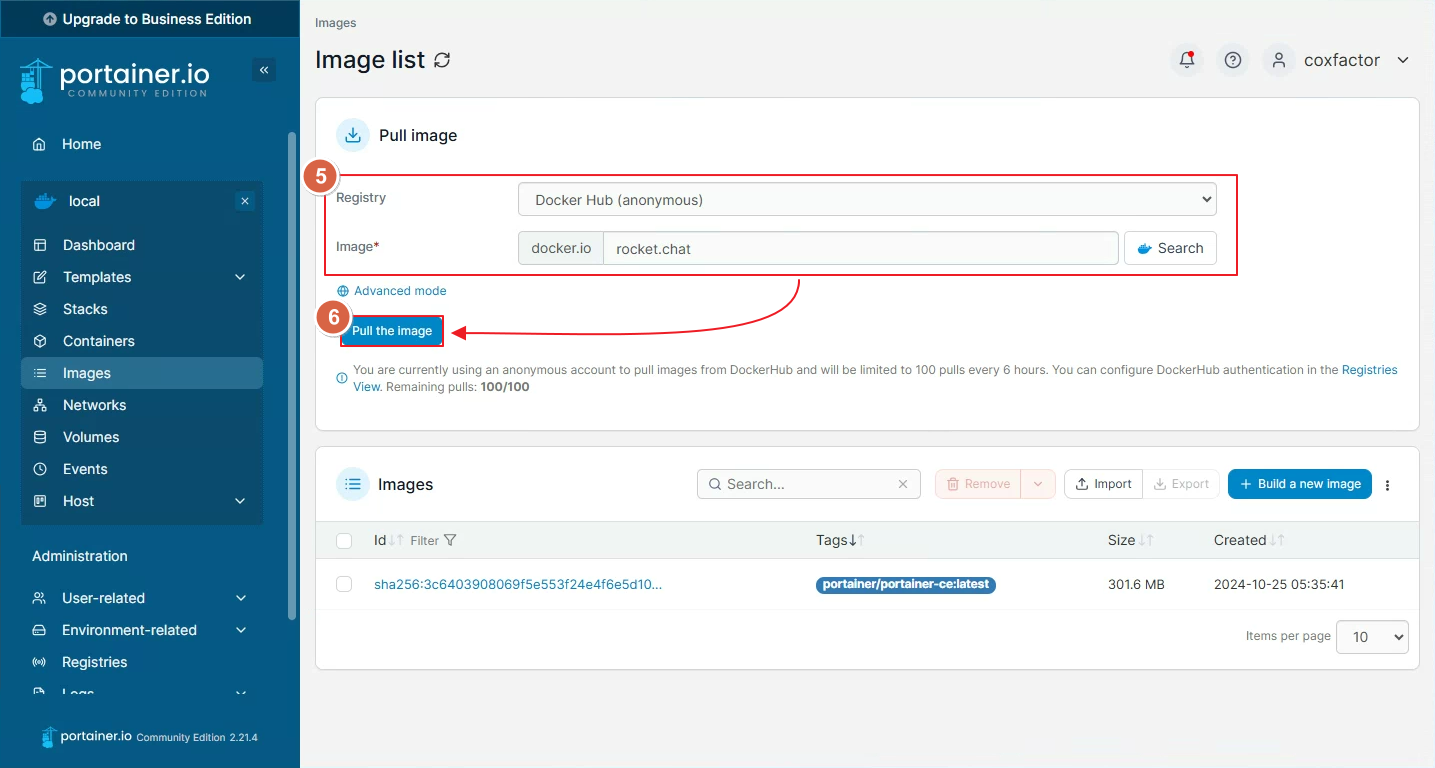Image resolution: width=1435 pixels, height=768 pixels.
Task: Open Networks in the sidebar
Action: [142, 405]
